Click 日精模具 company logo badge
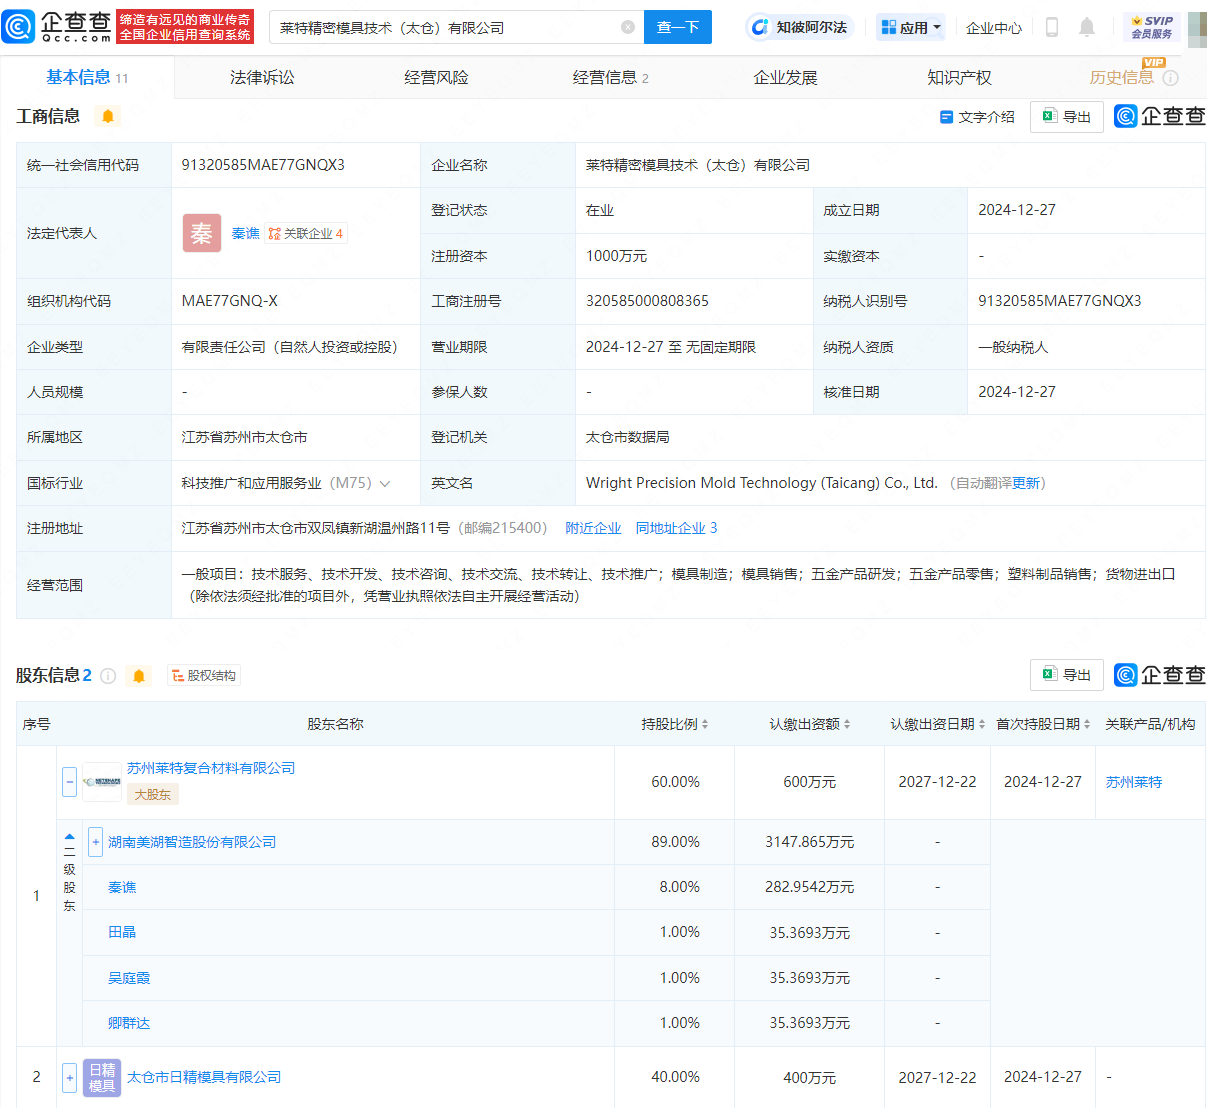Viewport: 1207px width, 1108px height. coord(102,1078)
